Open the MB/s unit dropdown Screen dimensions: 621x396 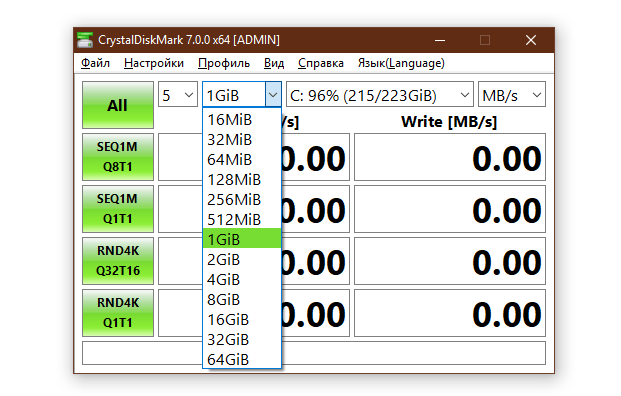point(512,94)
